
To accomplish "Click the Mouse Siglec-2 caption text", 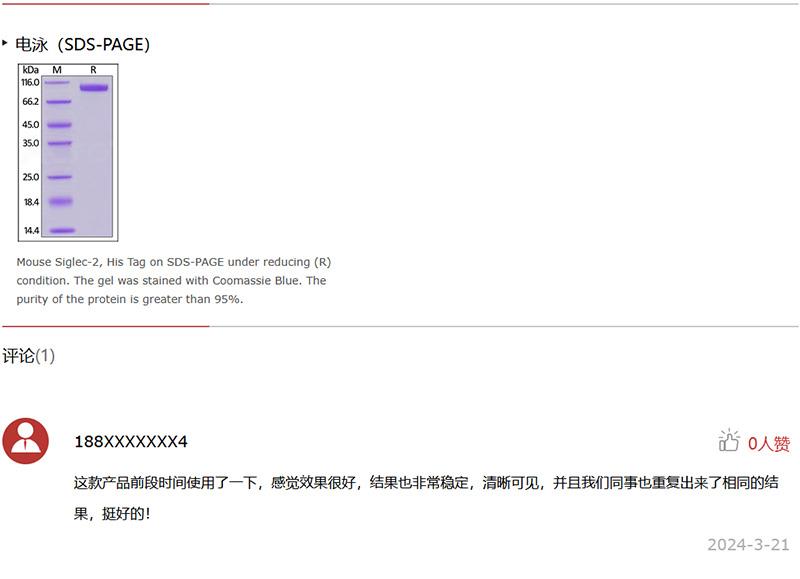I will pyautogui.click(x=174, y=281).
